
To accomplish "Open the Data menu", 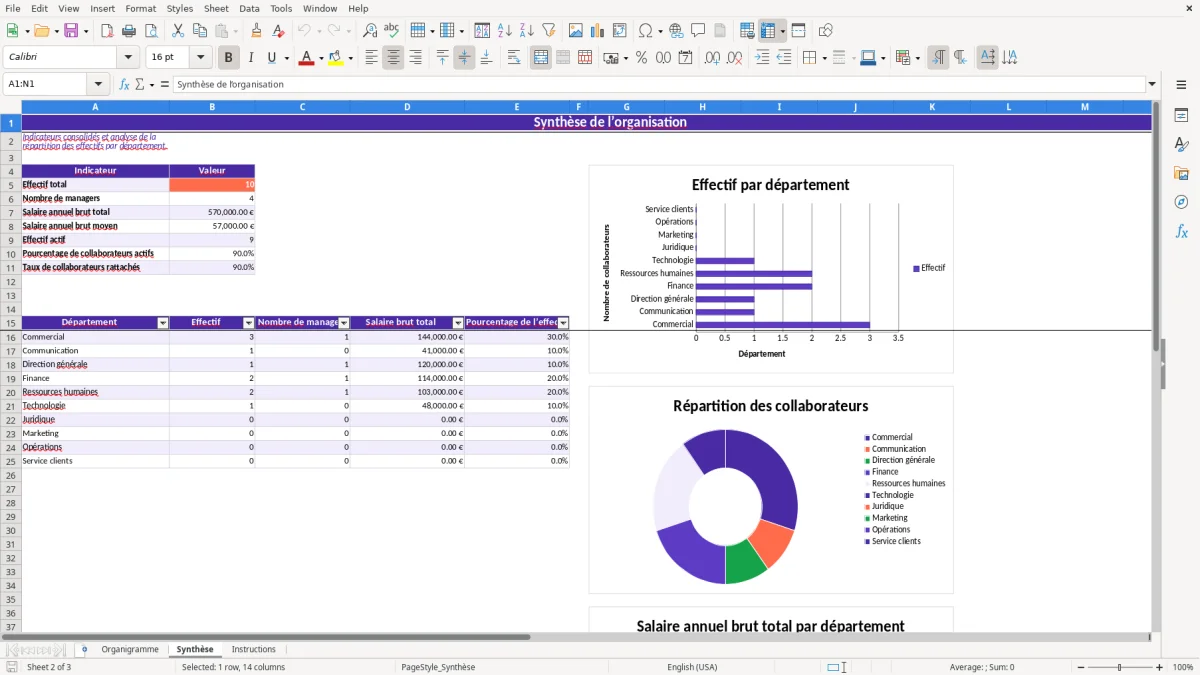I will [249, 8].
